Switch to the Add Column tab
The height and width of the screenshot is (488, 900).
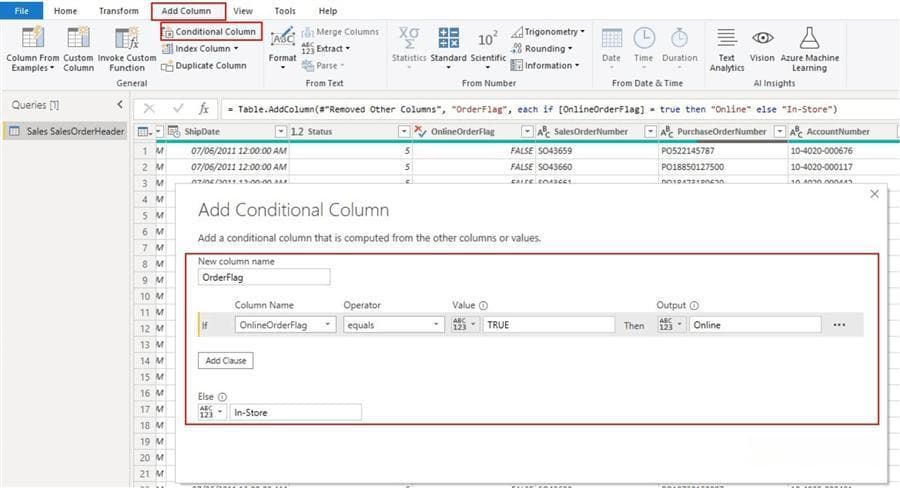pyautogui.click(x=186, y=11)
